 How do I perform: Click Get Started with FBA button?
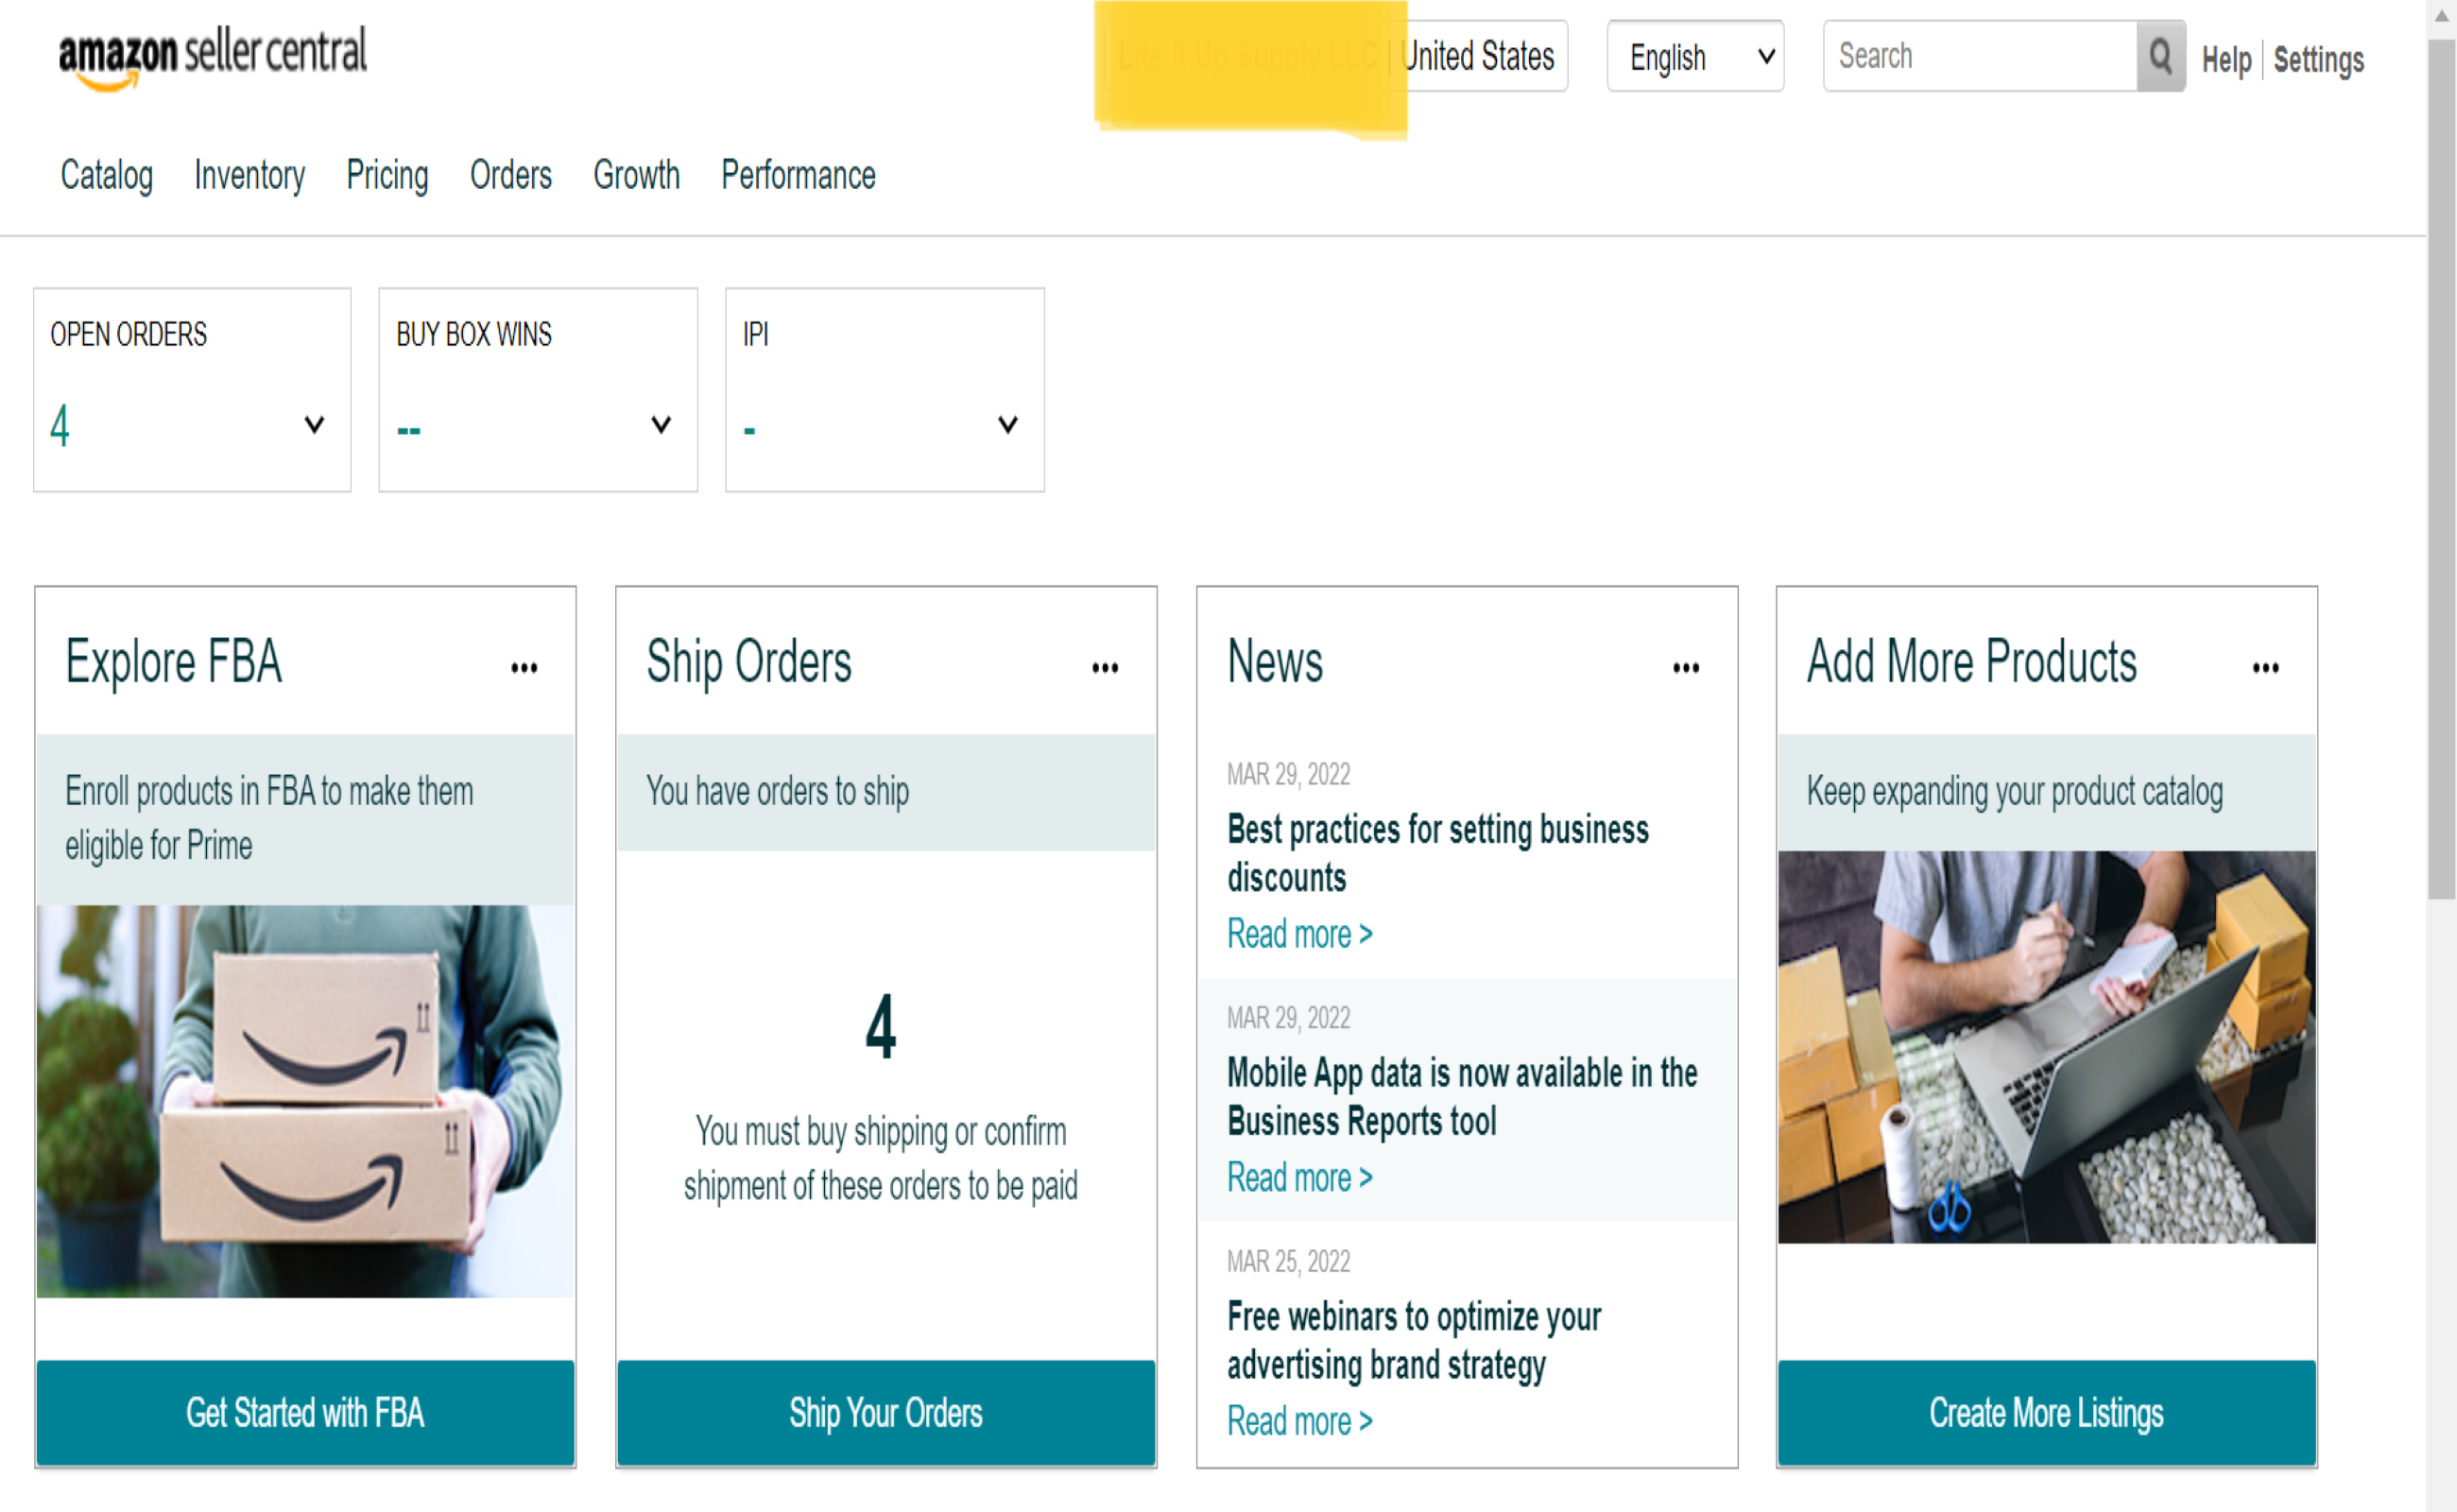pos(305,1412)
